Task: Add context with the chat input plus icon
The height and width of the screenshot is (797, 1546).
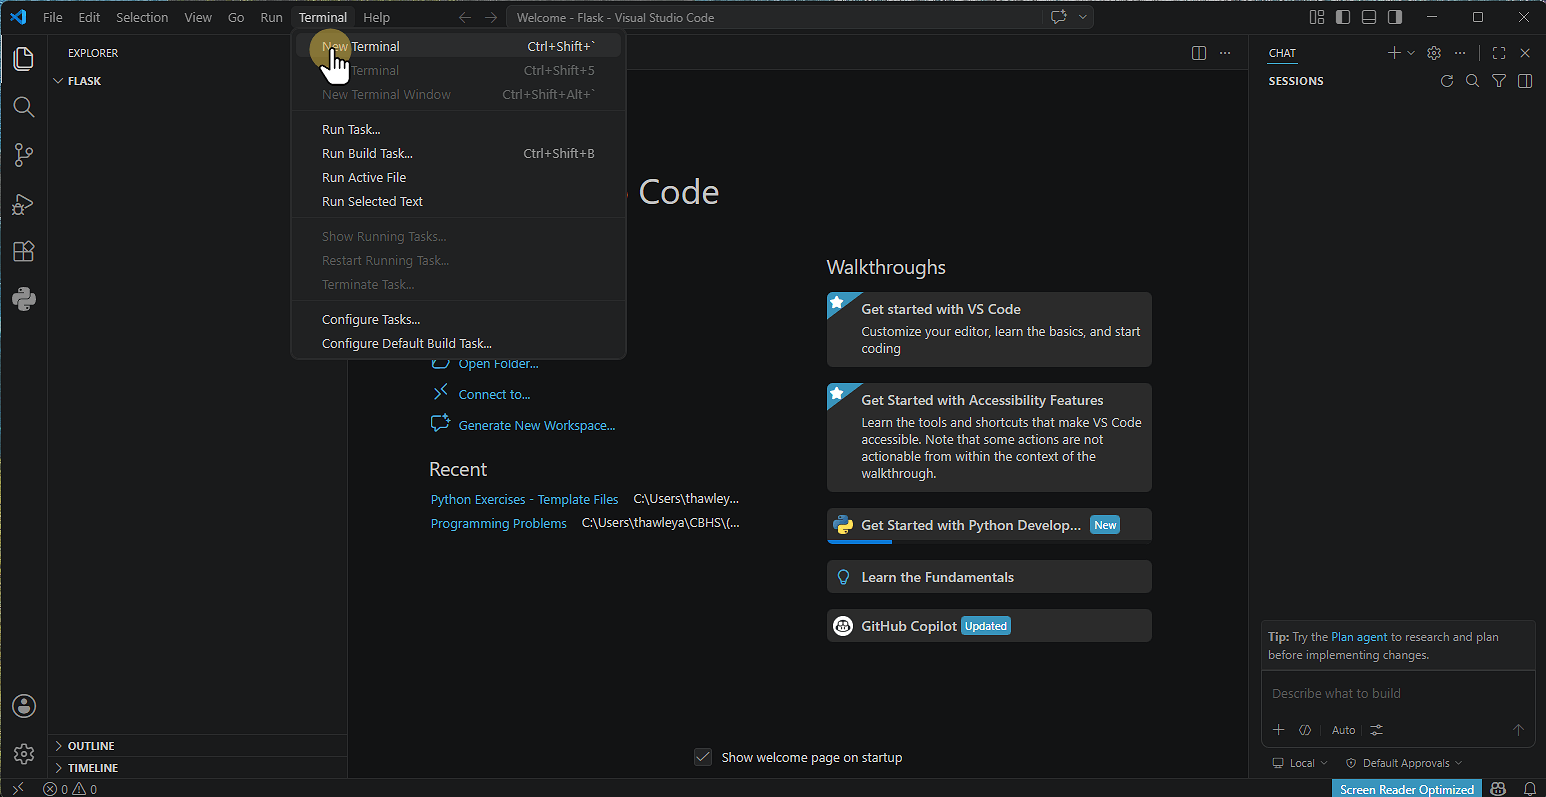Action: (1278, 730)
